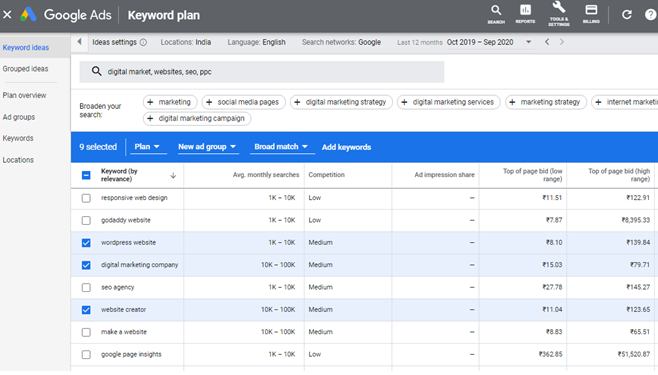Image resolution: width=658 pixels, height=375 pixels.
Task: Check the 'godaddy website' row checkbox
Action: [x=86, y=220]
